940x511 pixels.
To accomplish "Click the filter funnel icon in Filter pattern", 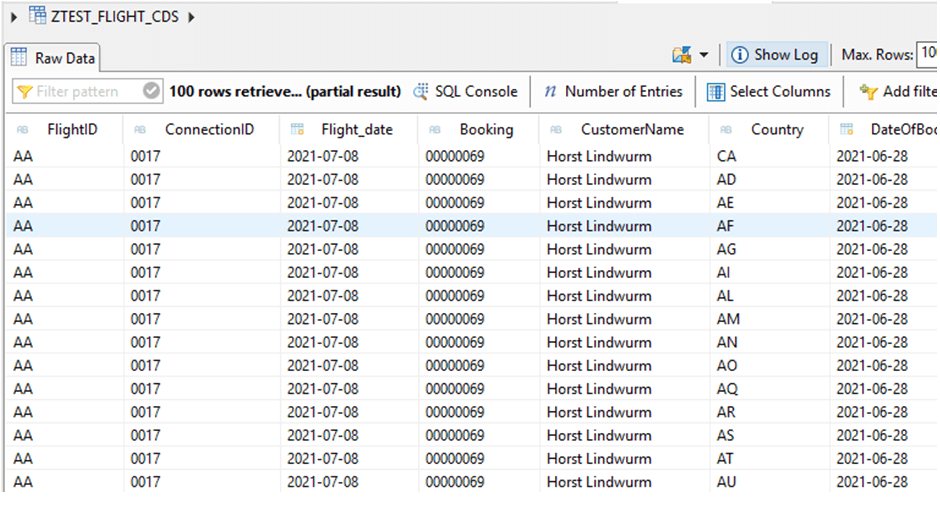I will pyautogui.click(x=25, y=92).
